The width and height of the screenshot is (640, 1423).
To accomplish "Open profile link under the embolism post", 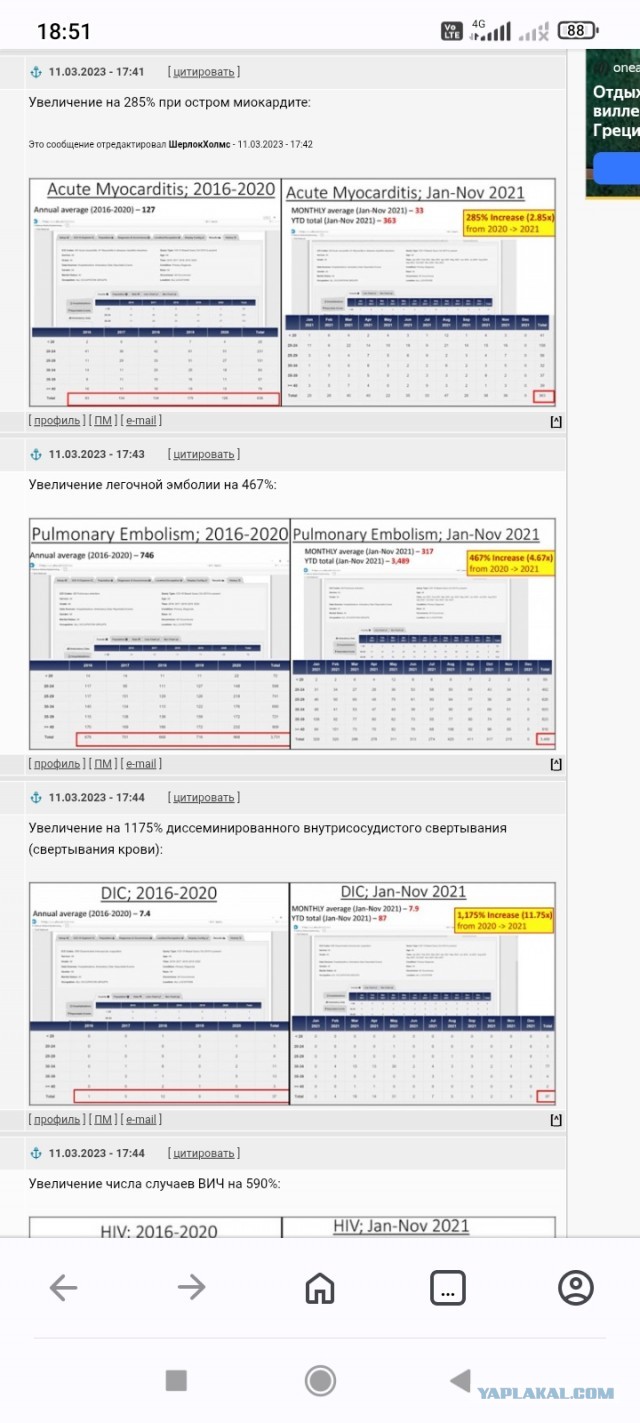I will [x=56, y=764].
